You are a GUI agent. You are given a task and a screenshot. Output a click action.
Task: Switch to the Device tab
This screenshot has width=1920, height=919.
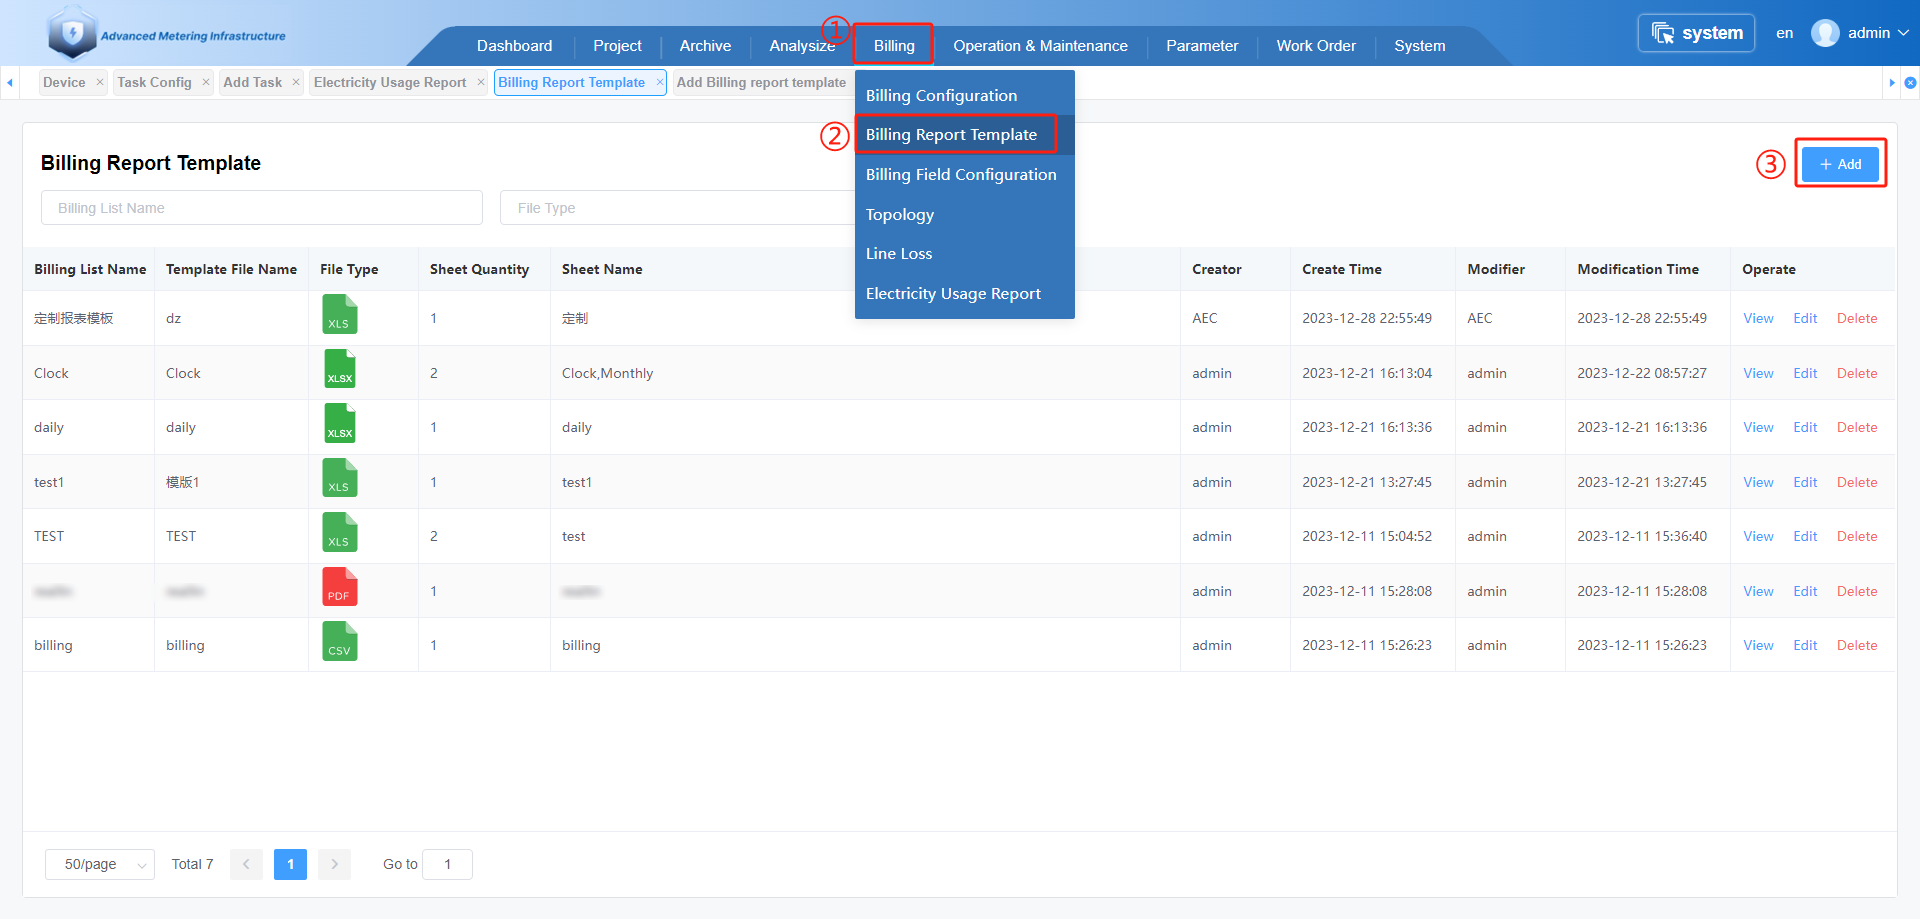tap(64, 82)
